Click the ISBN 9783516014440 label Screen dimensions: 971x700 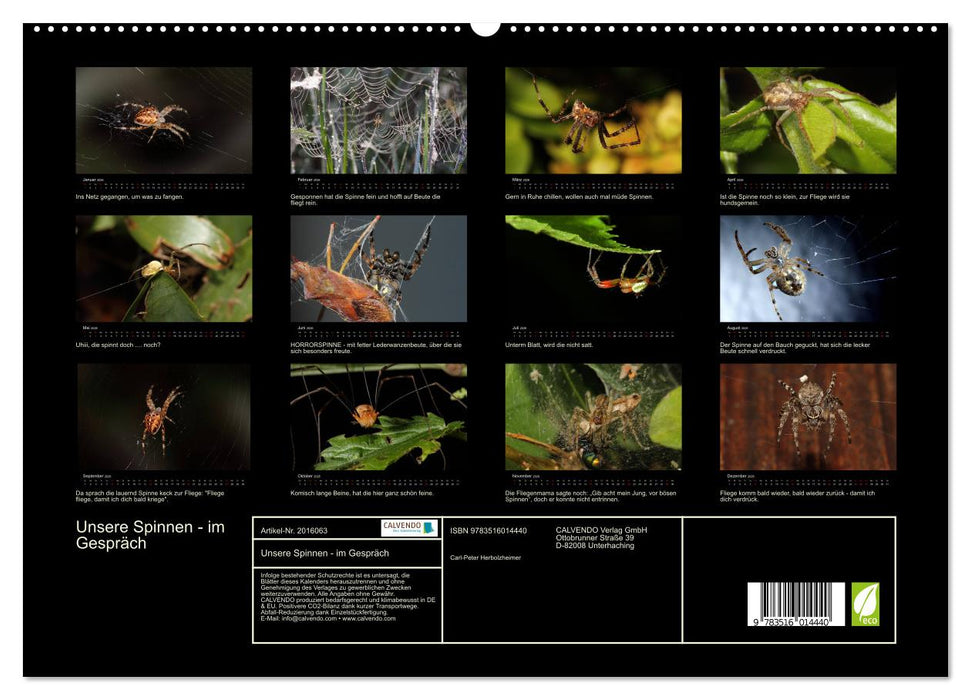pos(489,530)
